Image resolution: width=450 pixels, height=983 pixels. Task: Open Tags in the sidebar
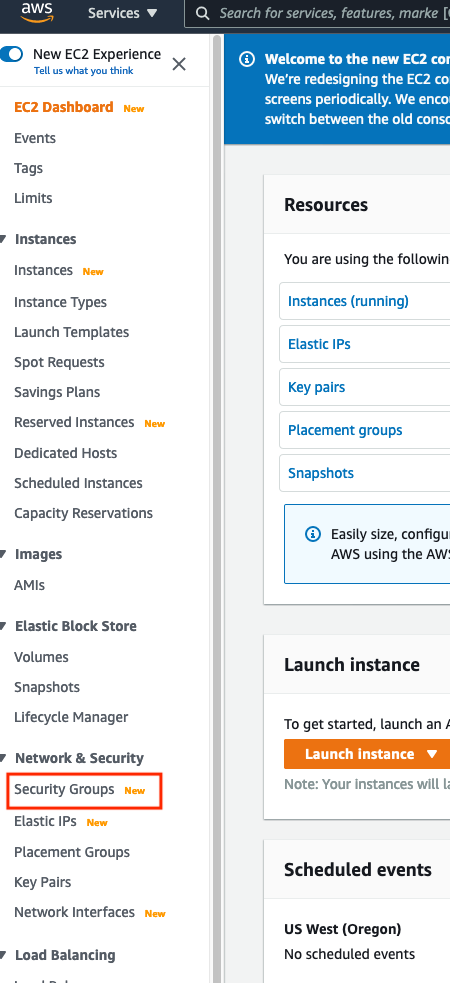click(28, 168)
